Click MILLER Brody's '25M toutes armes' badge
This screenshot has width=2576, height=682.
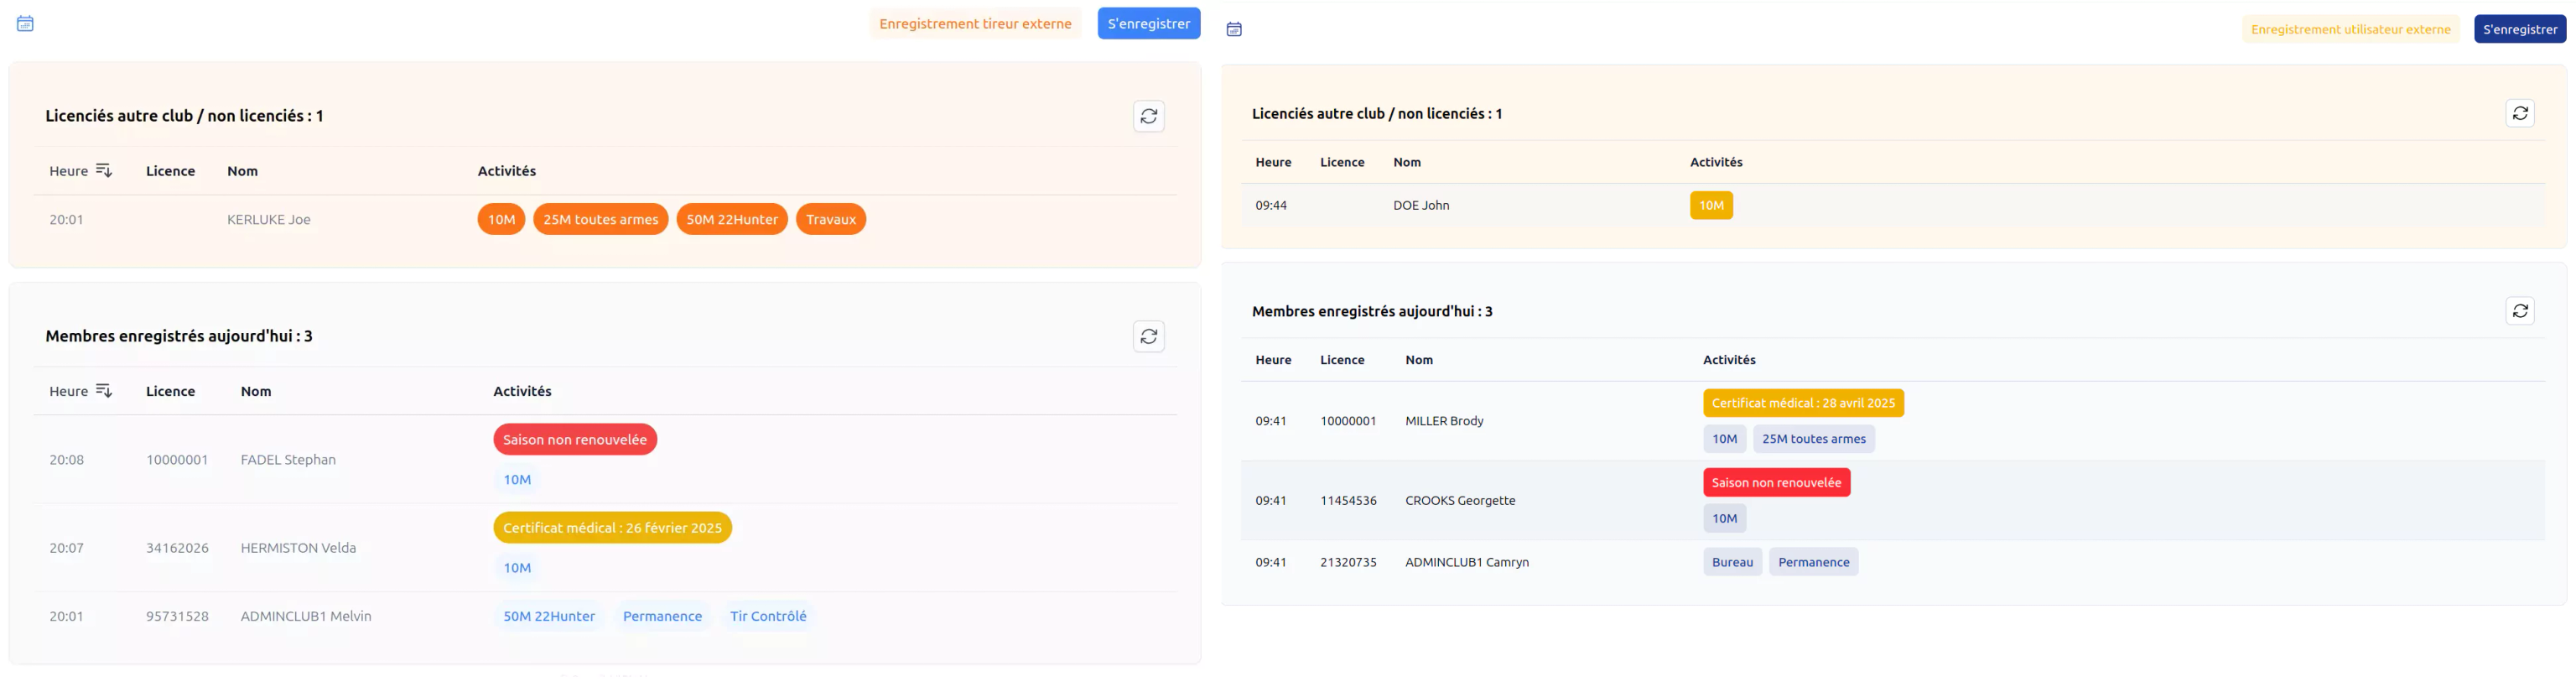[1813, 439]
